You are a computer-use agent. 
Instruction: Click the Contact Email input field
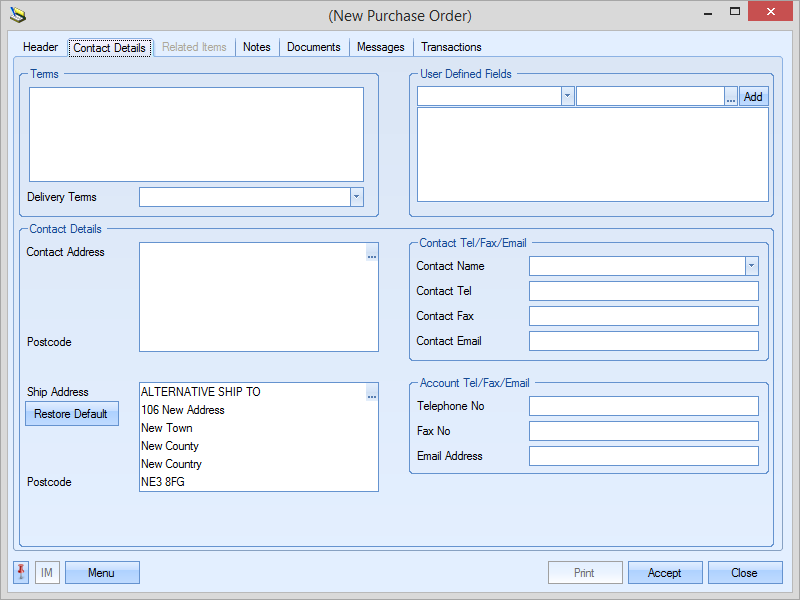643,341
